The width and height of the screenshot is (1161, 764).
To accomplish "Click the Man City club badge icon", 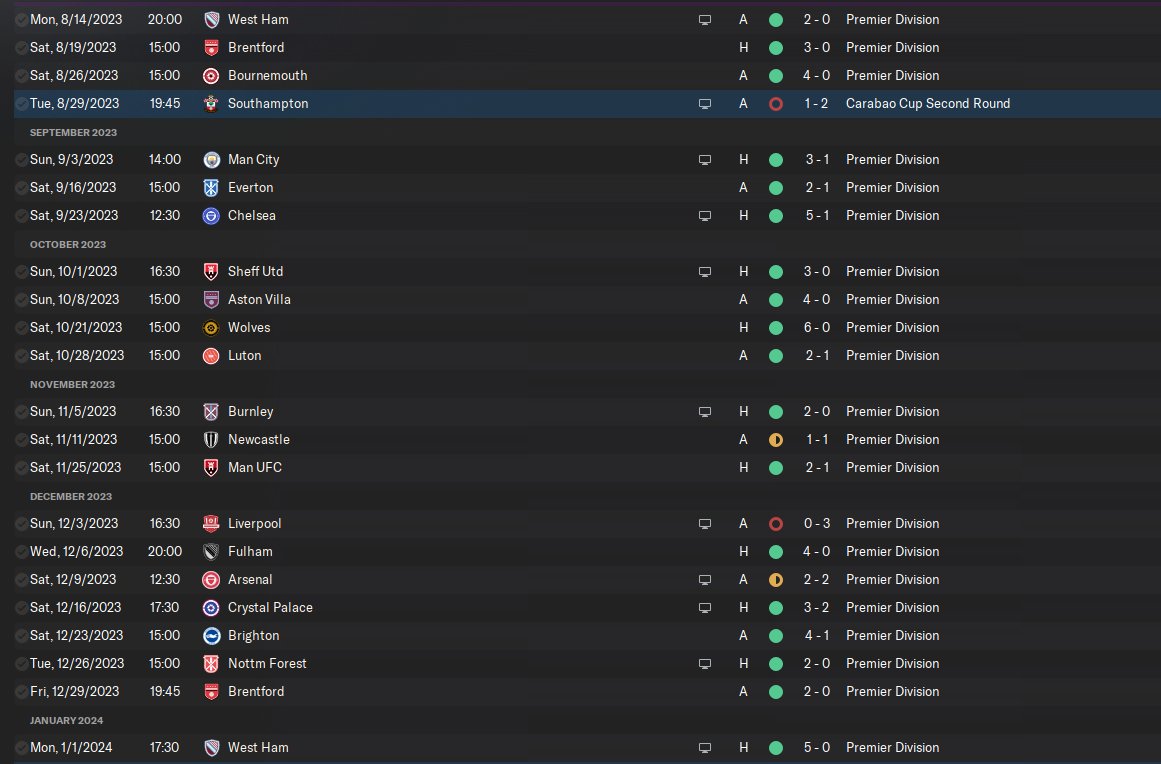I will [x=211, y=159].
